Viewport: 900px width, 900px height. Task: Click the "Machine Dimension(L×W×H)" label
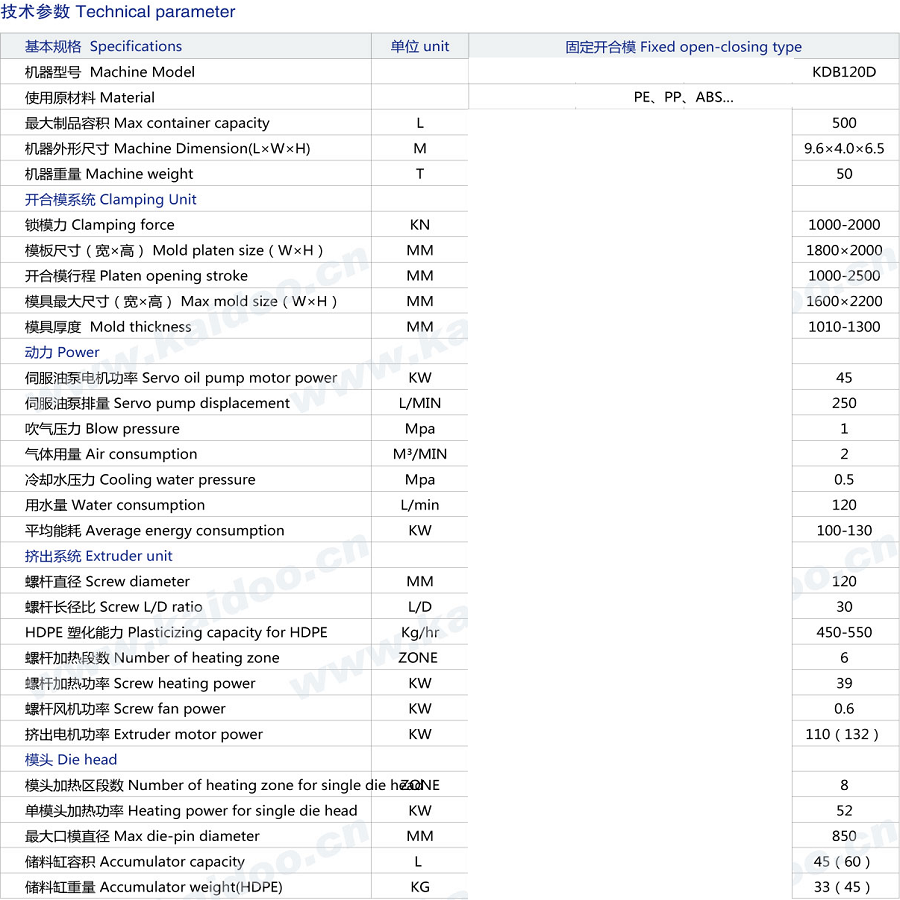click(212, 149)
